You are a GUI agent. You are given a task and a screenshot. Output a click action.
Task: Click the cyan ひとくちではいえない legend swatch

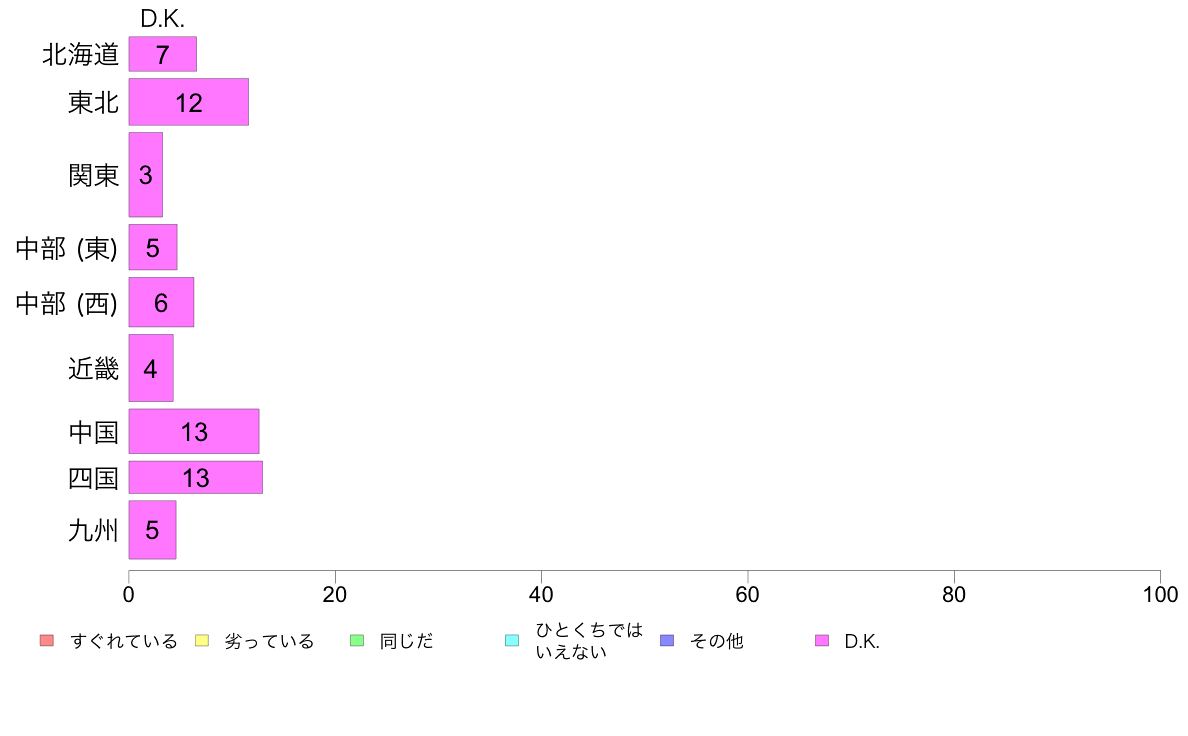(512, 640)
